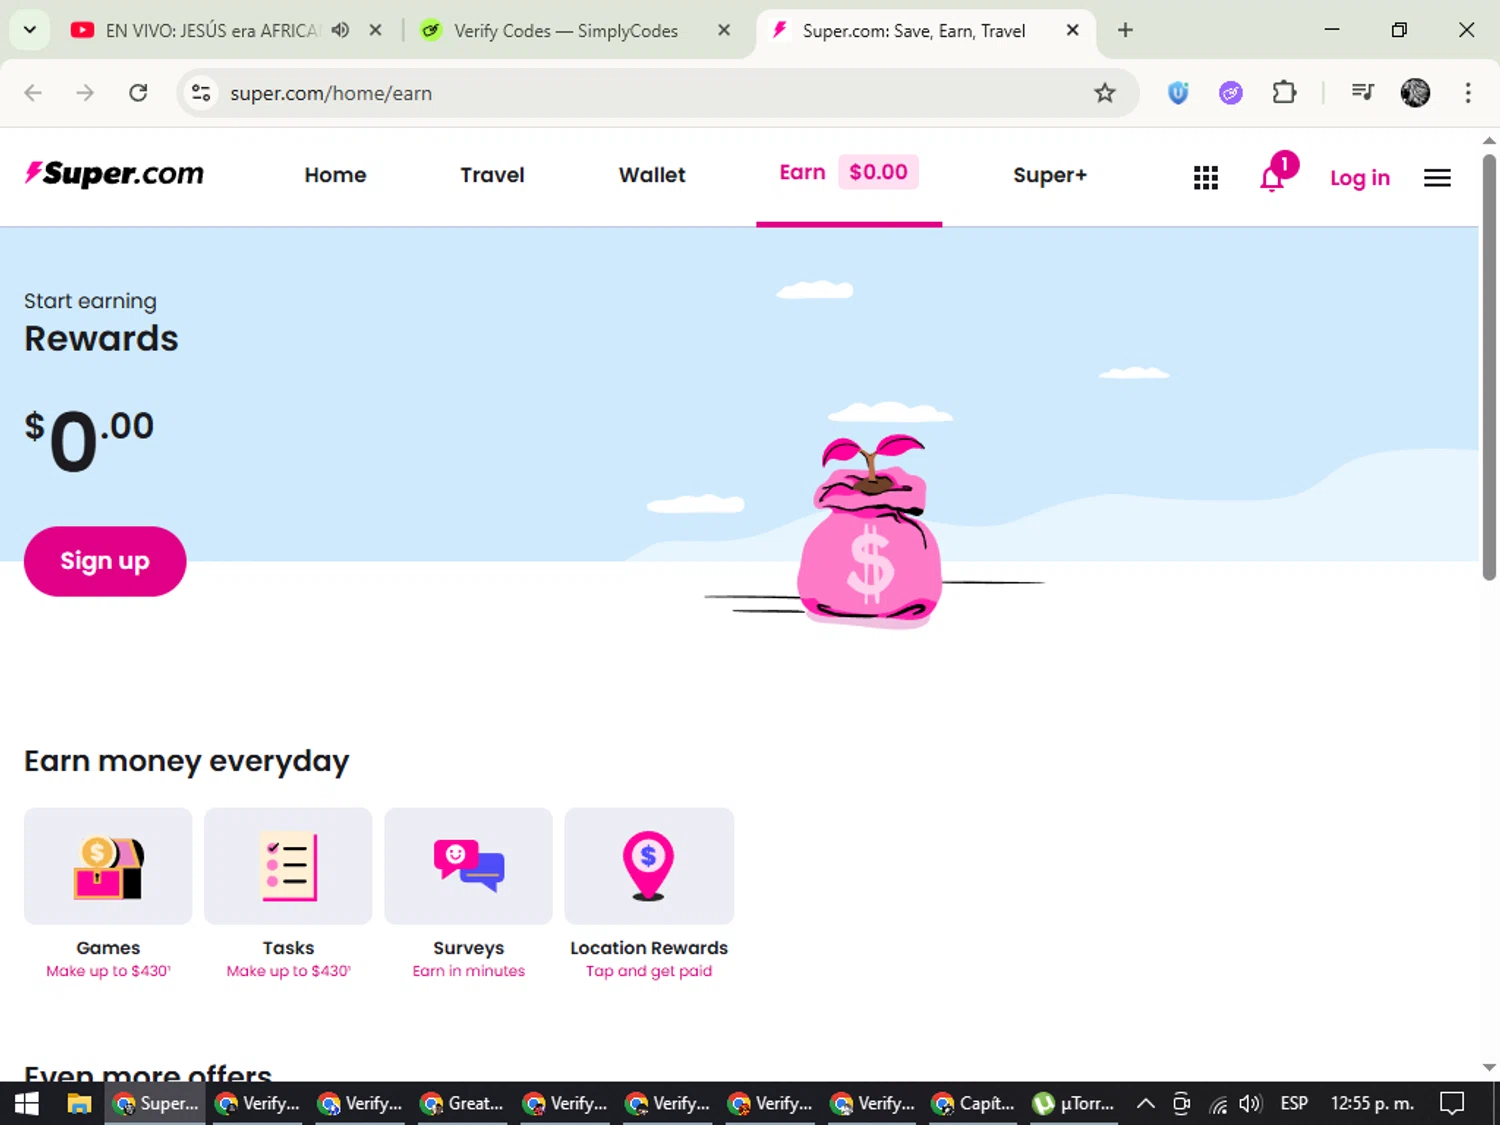Click the Log in link
Image resolution: width=1500 pixels, height=1125 pixels.
click(1360, 178)
